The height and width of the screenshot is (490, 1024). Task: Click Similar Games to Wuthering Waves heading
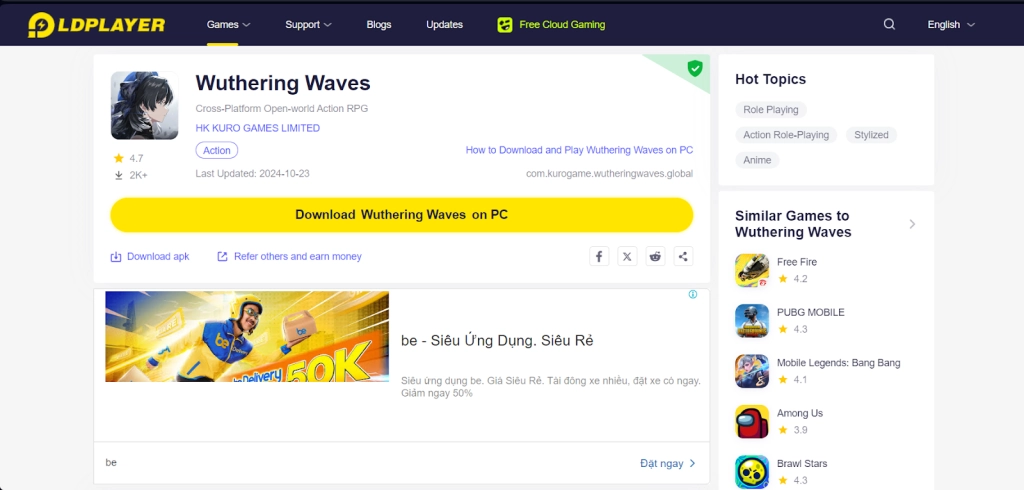[x=793, y=224]
